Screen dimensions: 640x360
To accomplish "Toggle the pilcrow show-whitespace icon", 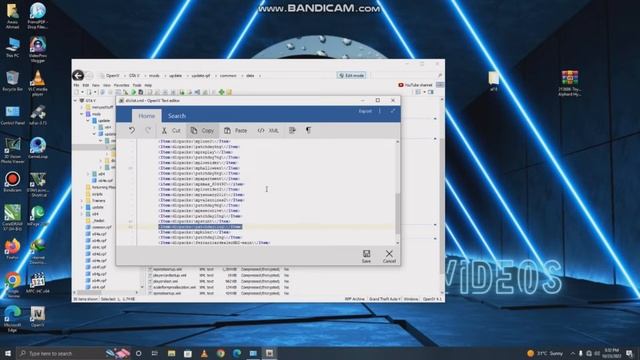I will [308, 130].
